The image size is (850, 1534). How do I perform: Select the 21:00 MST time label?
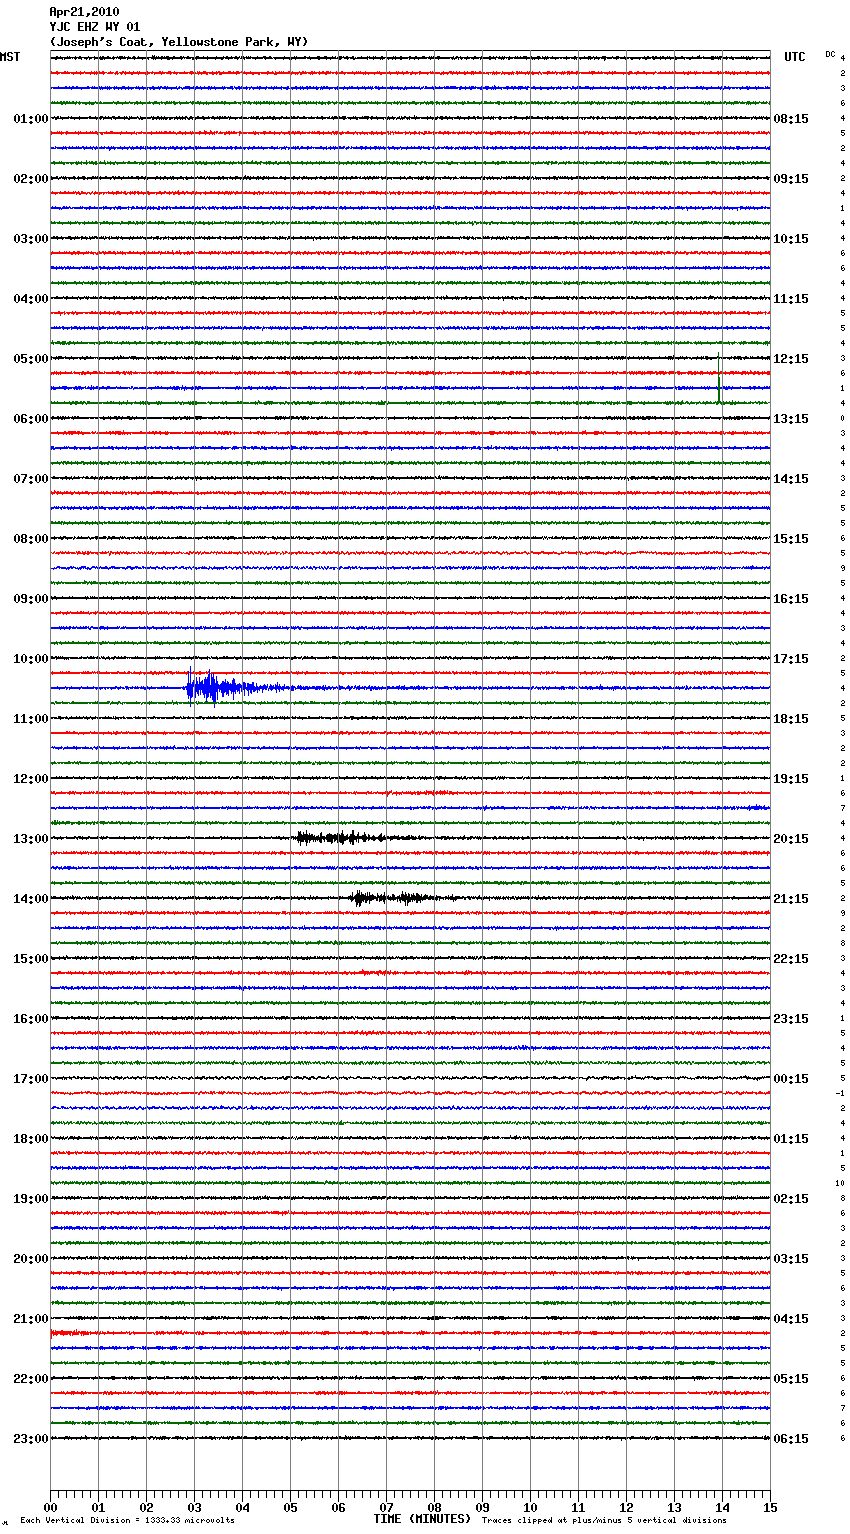[31, 1319]
